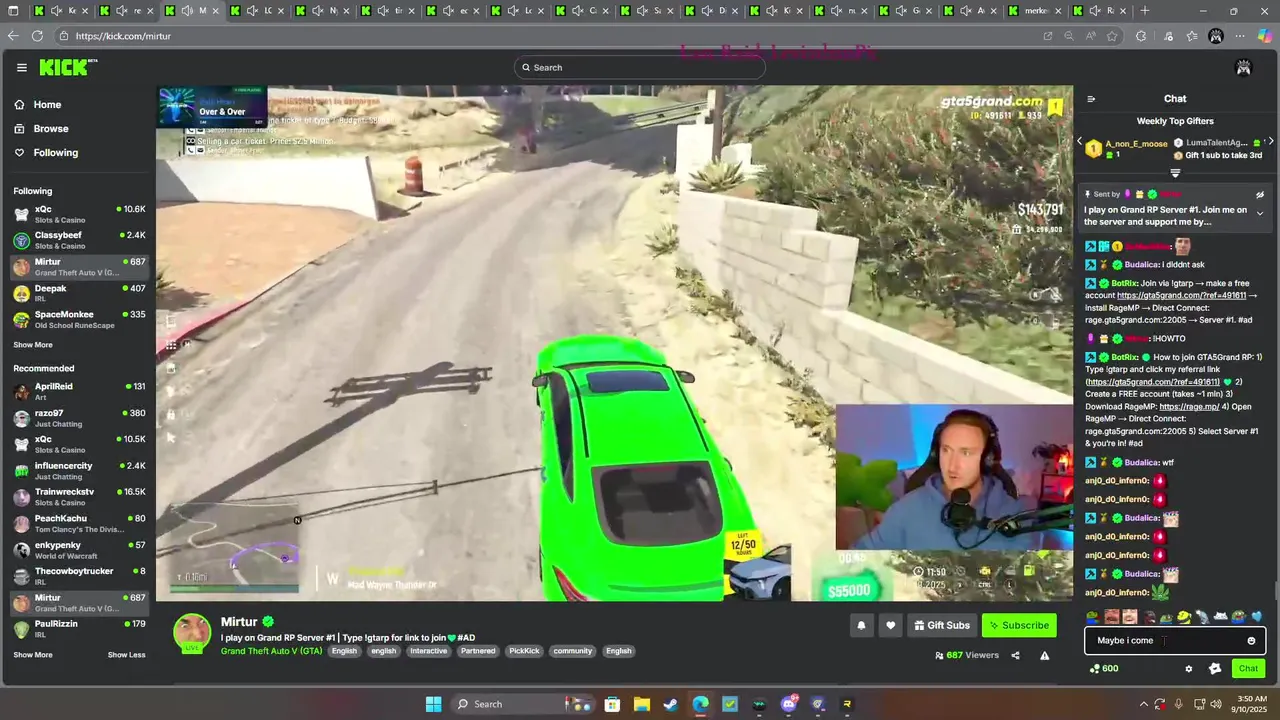Expand Following list with Show More
This screenshot has height=720, width=1280.
coord(33,345)
